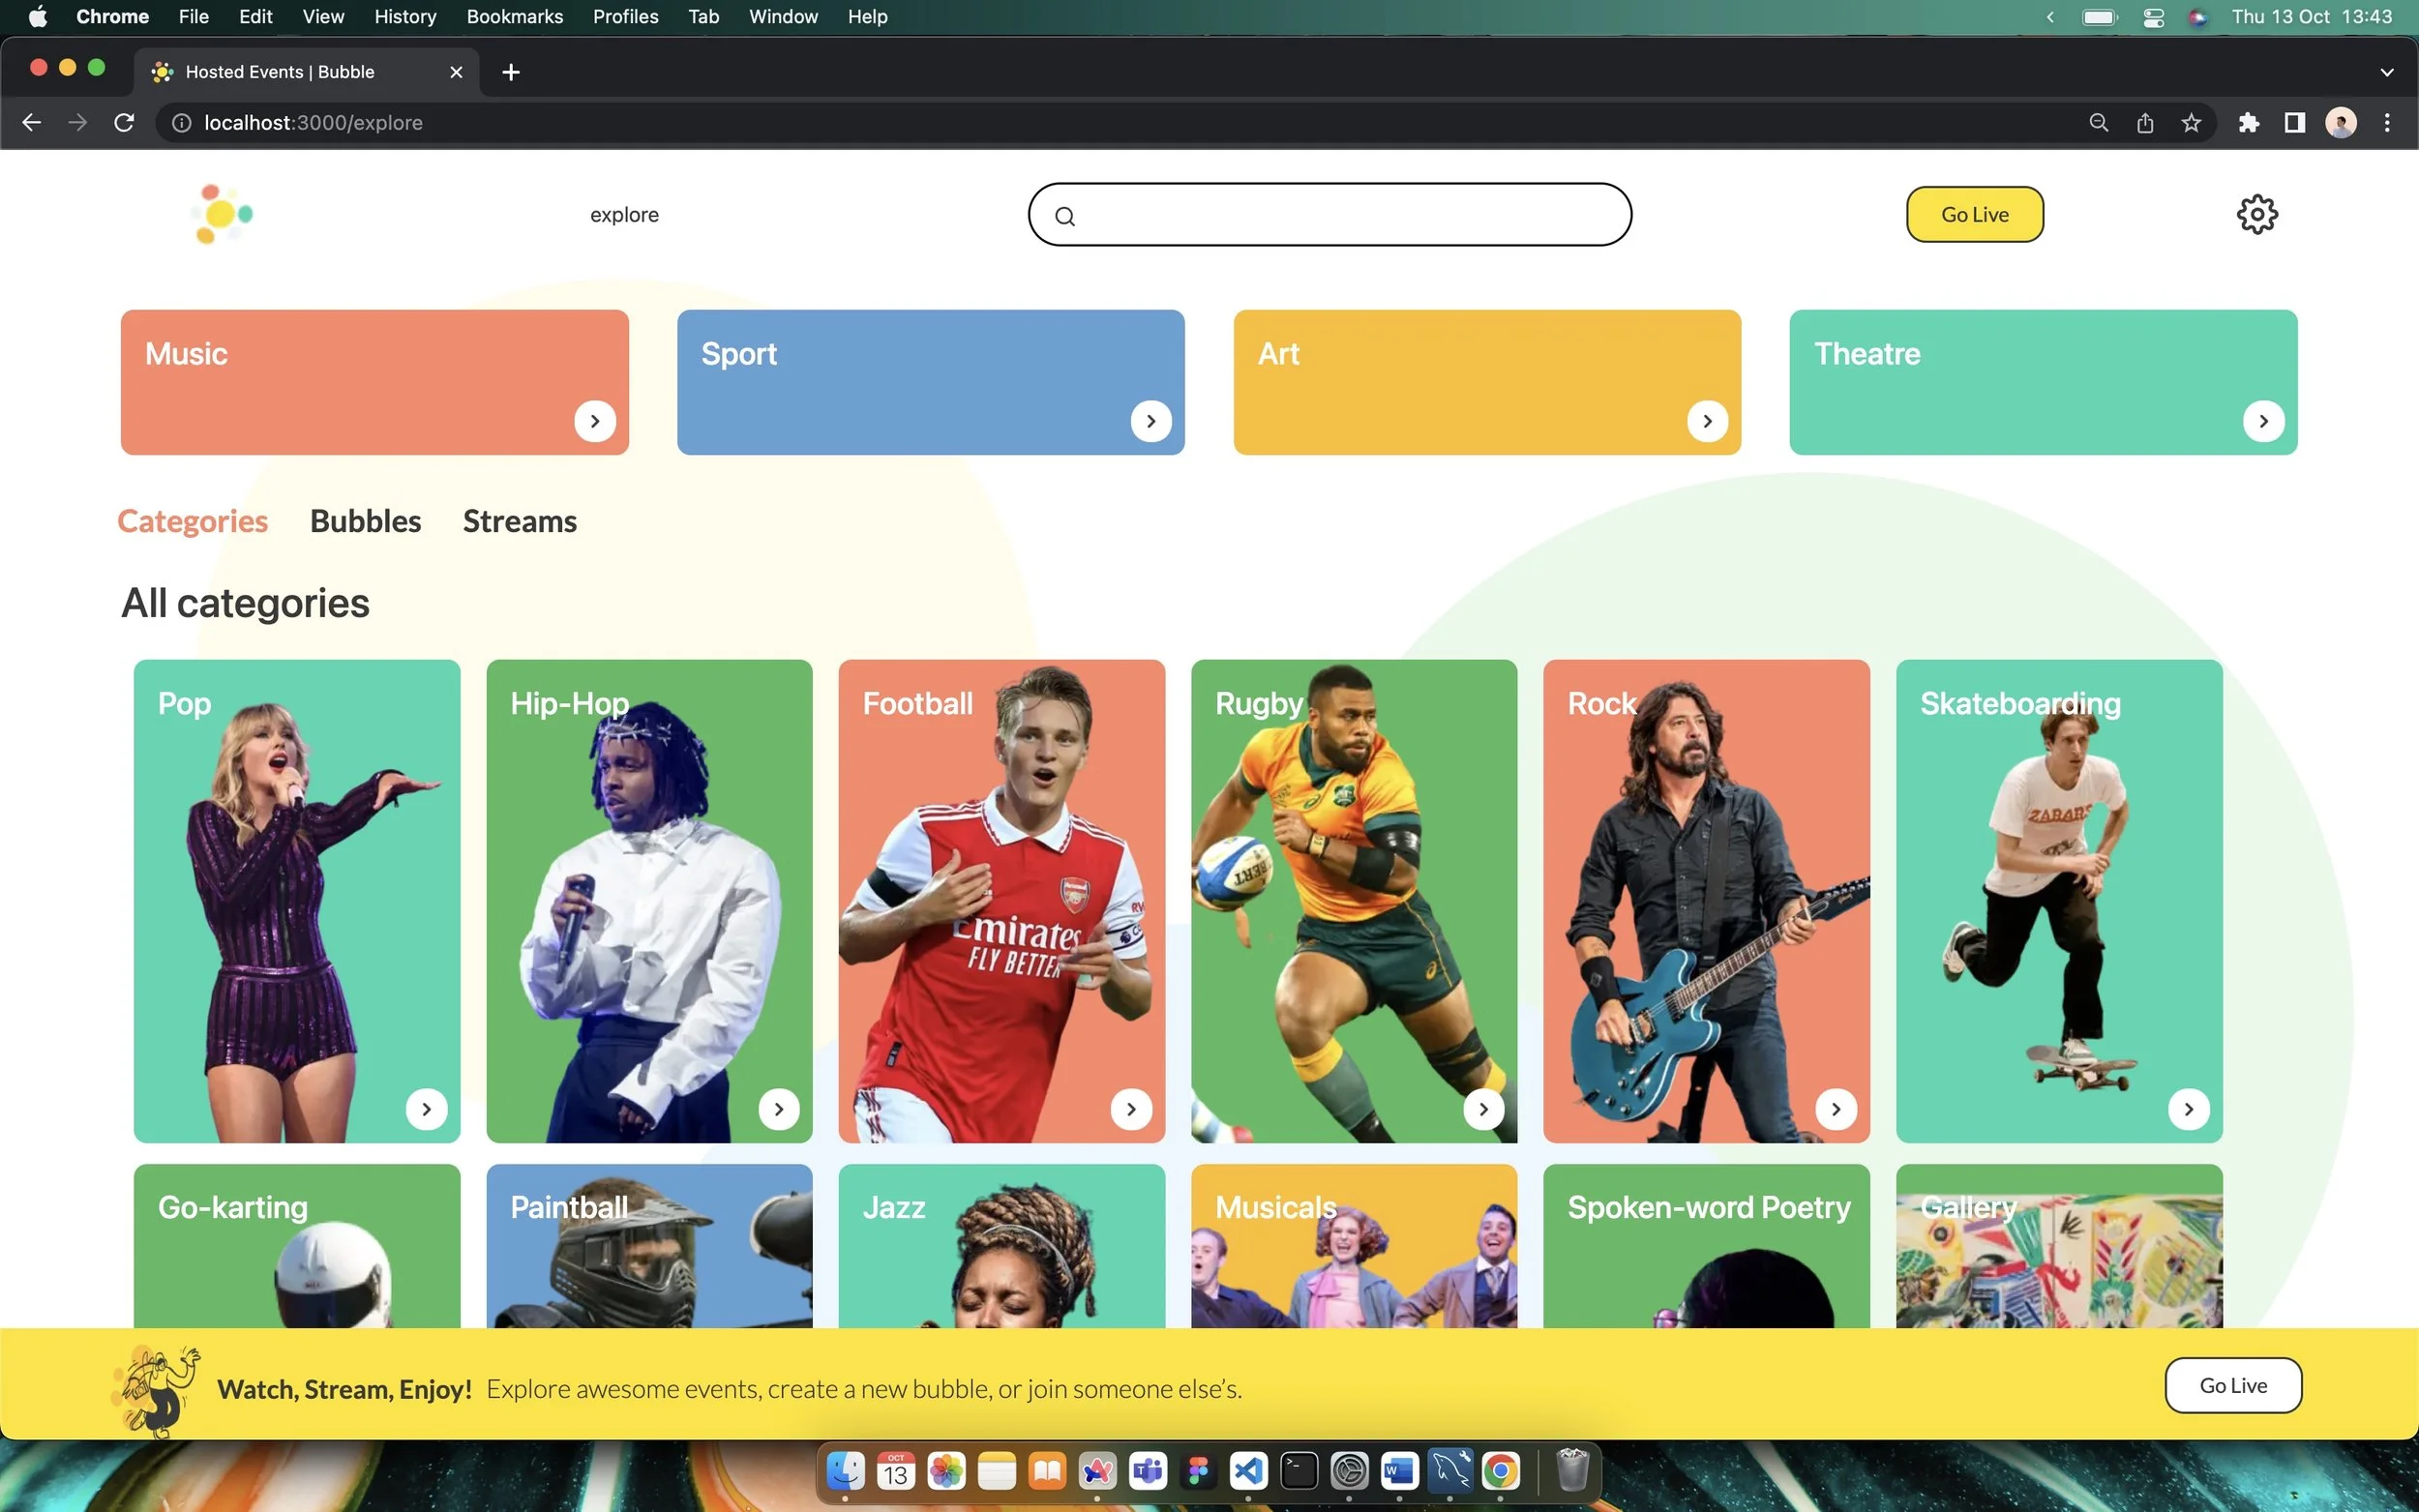Screen dimensions: 2419x1512
Task: Click the white Go Live banner button
Action: (x=2232, y=1385)
